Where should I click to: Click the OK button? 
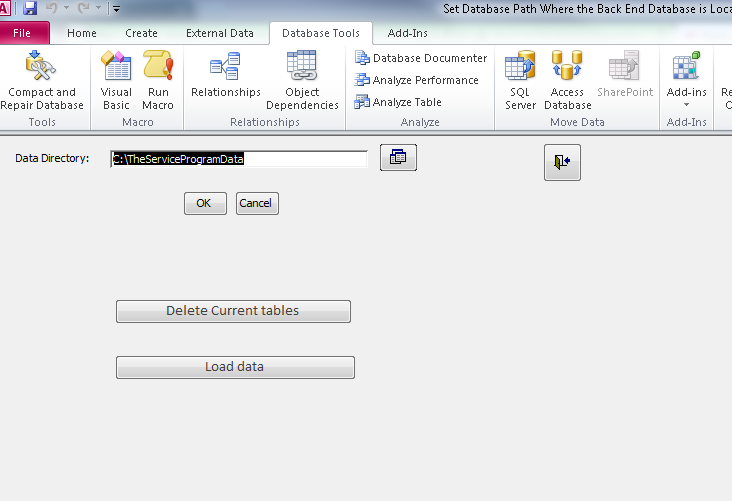tap(205, 204)
